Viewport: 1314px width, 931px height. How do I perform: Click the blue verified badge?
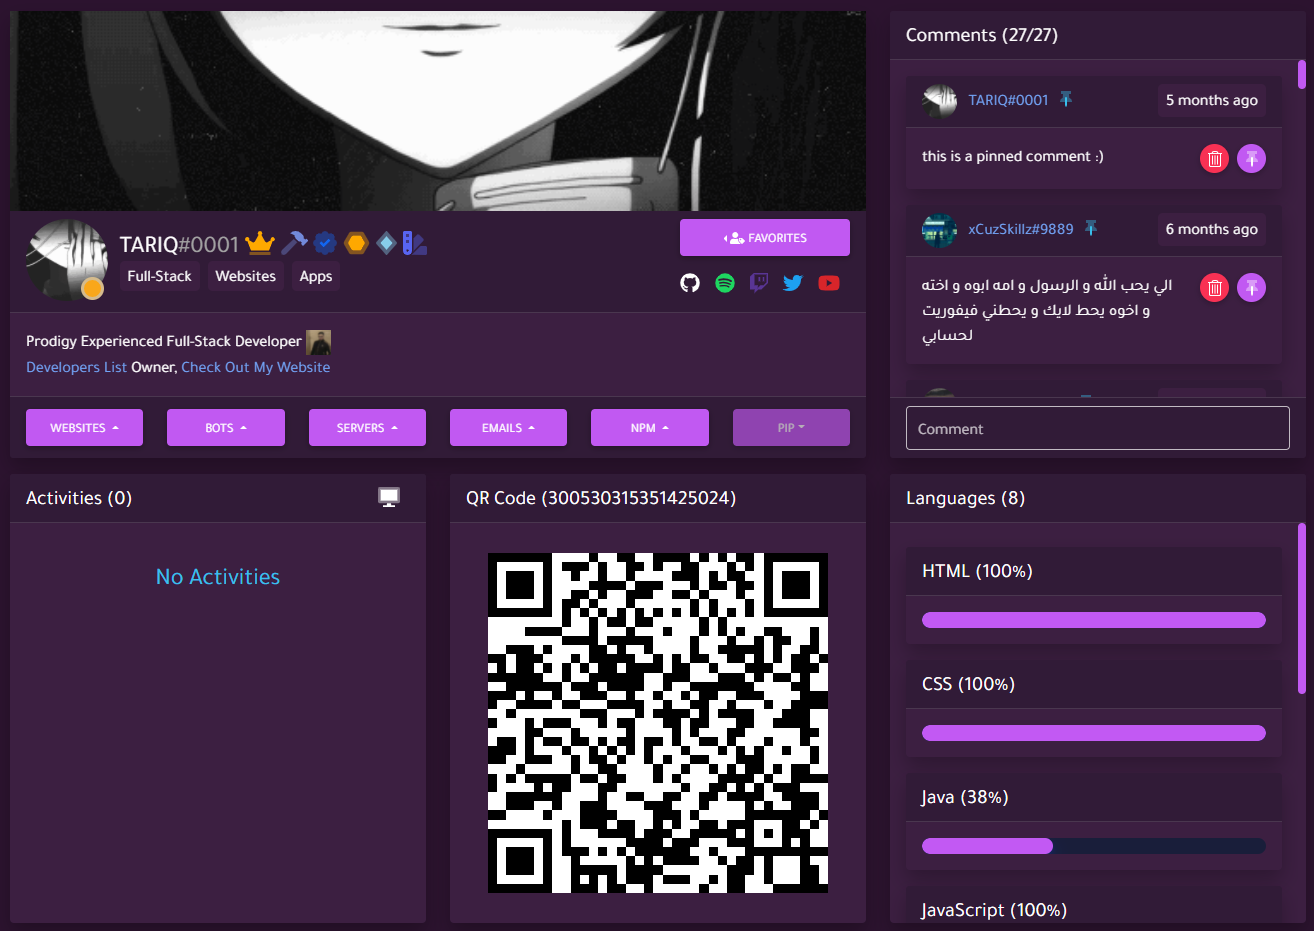(x=324, y=242)
